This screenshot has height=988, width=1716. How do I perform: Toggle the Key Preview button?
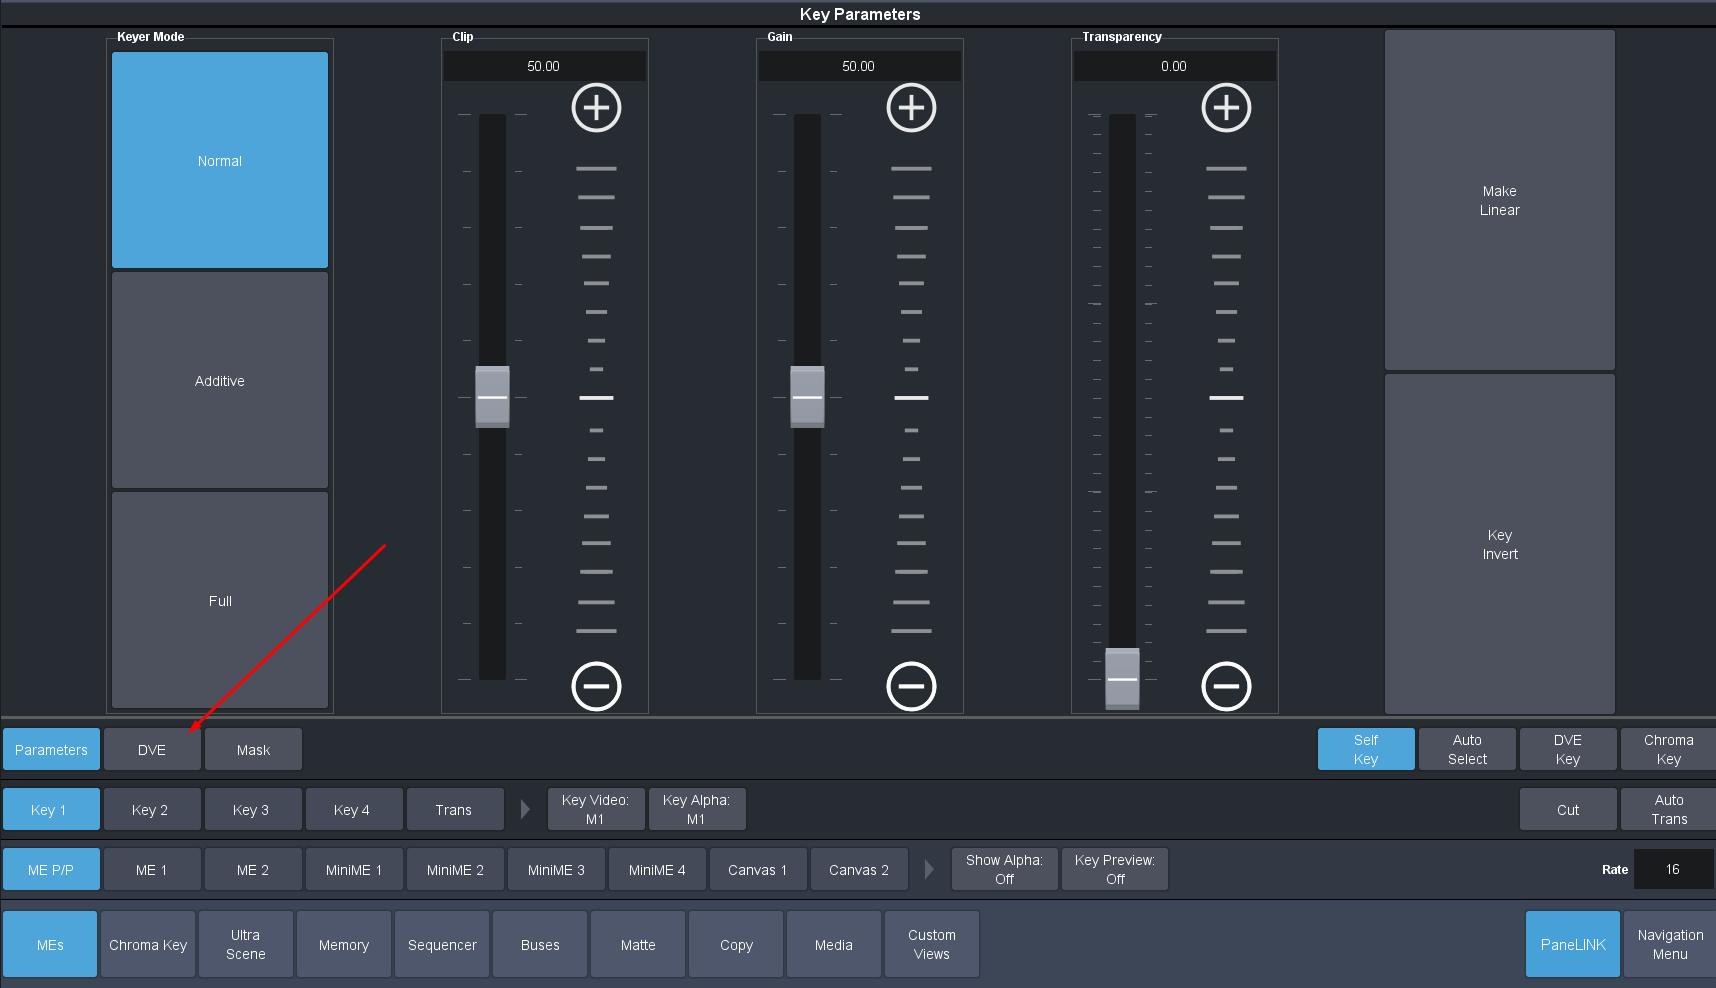[1114, 869]
